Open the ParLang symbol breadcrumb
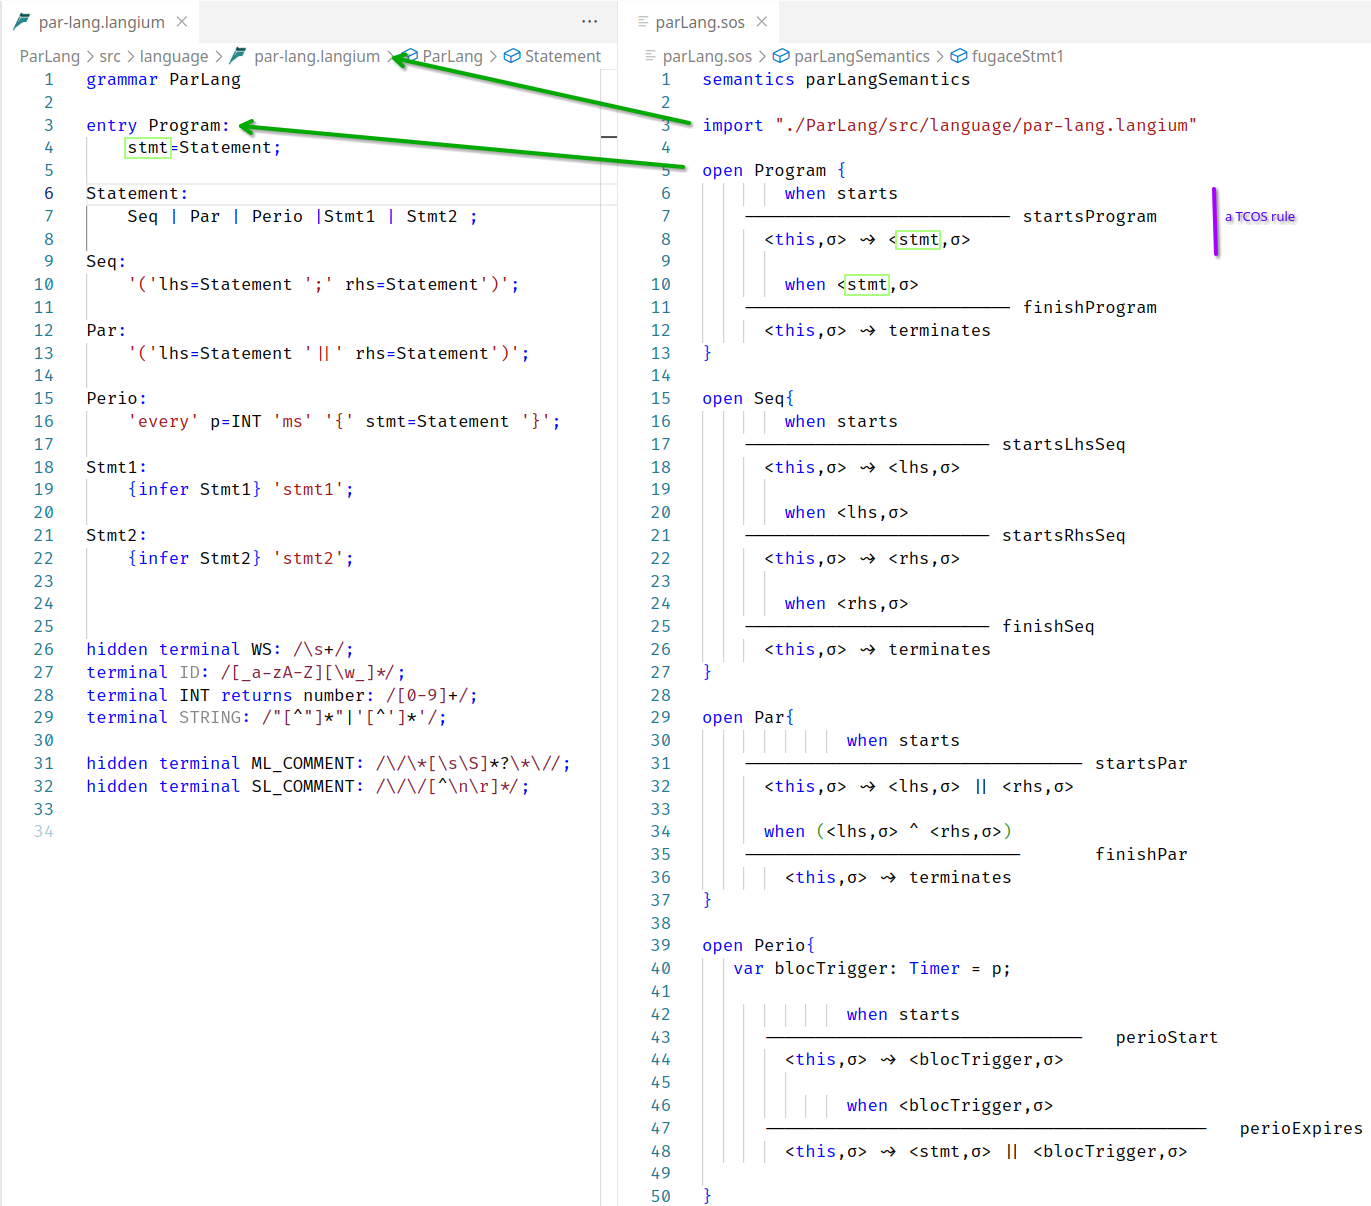Viewport: 1371px width, 1206px height. pyautogui.click(x=452, y=57)
